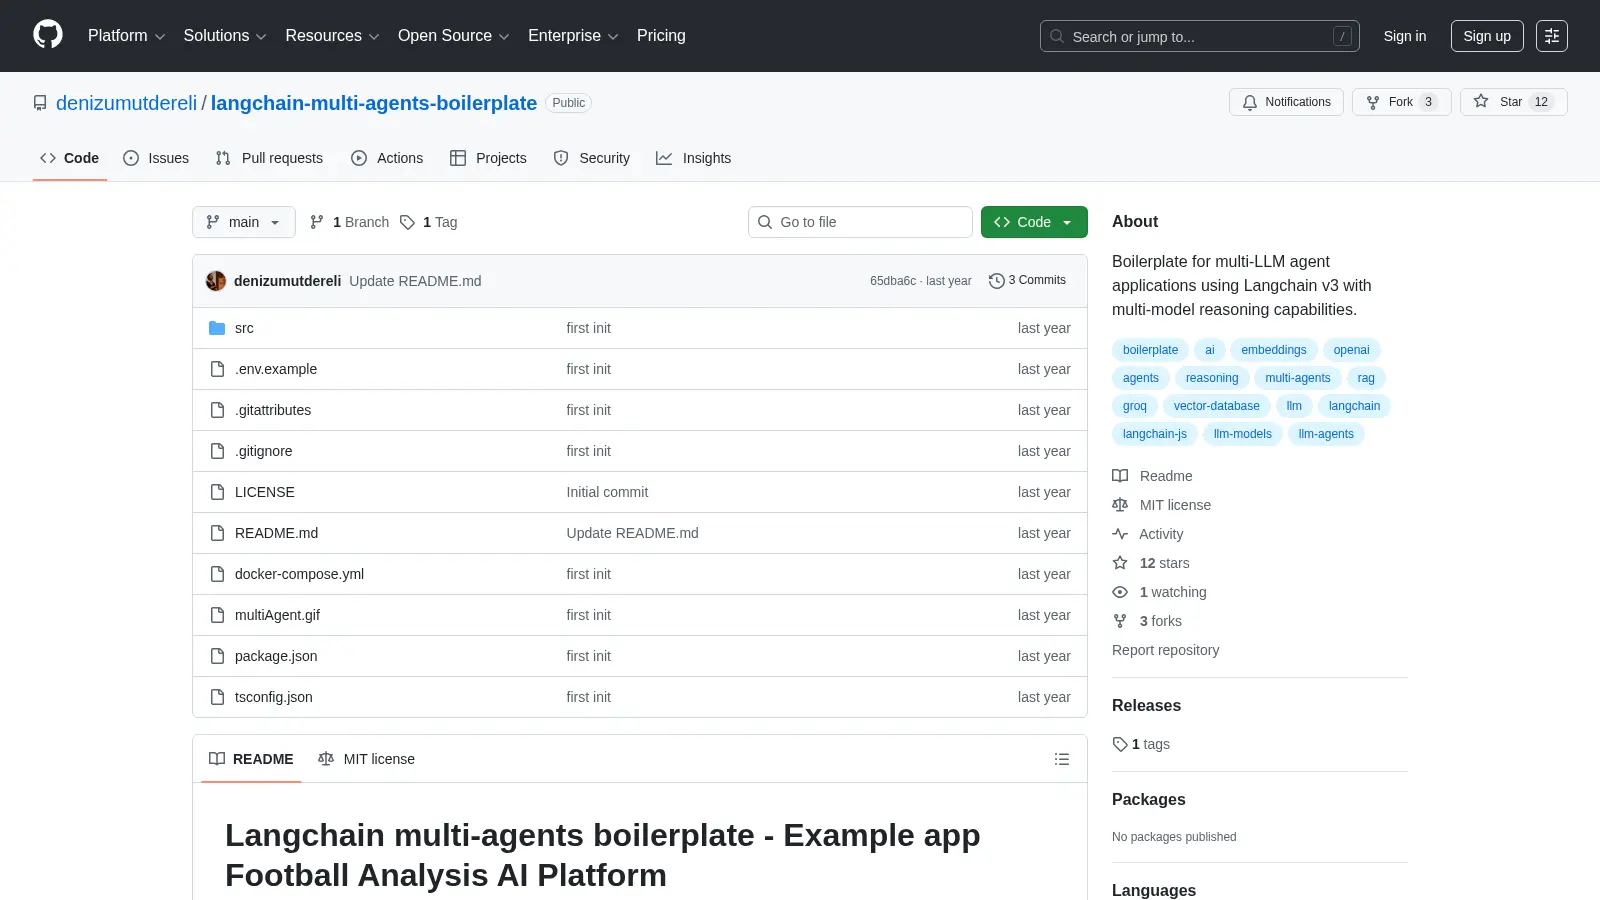Expand the Open Source menu
Image resolution: width=1600 pixels, height=900 pixels.
pos(453,36)
